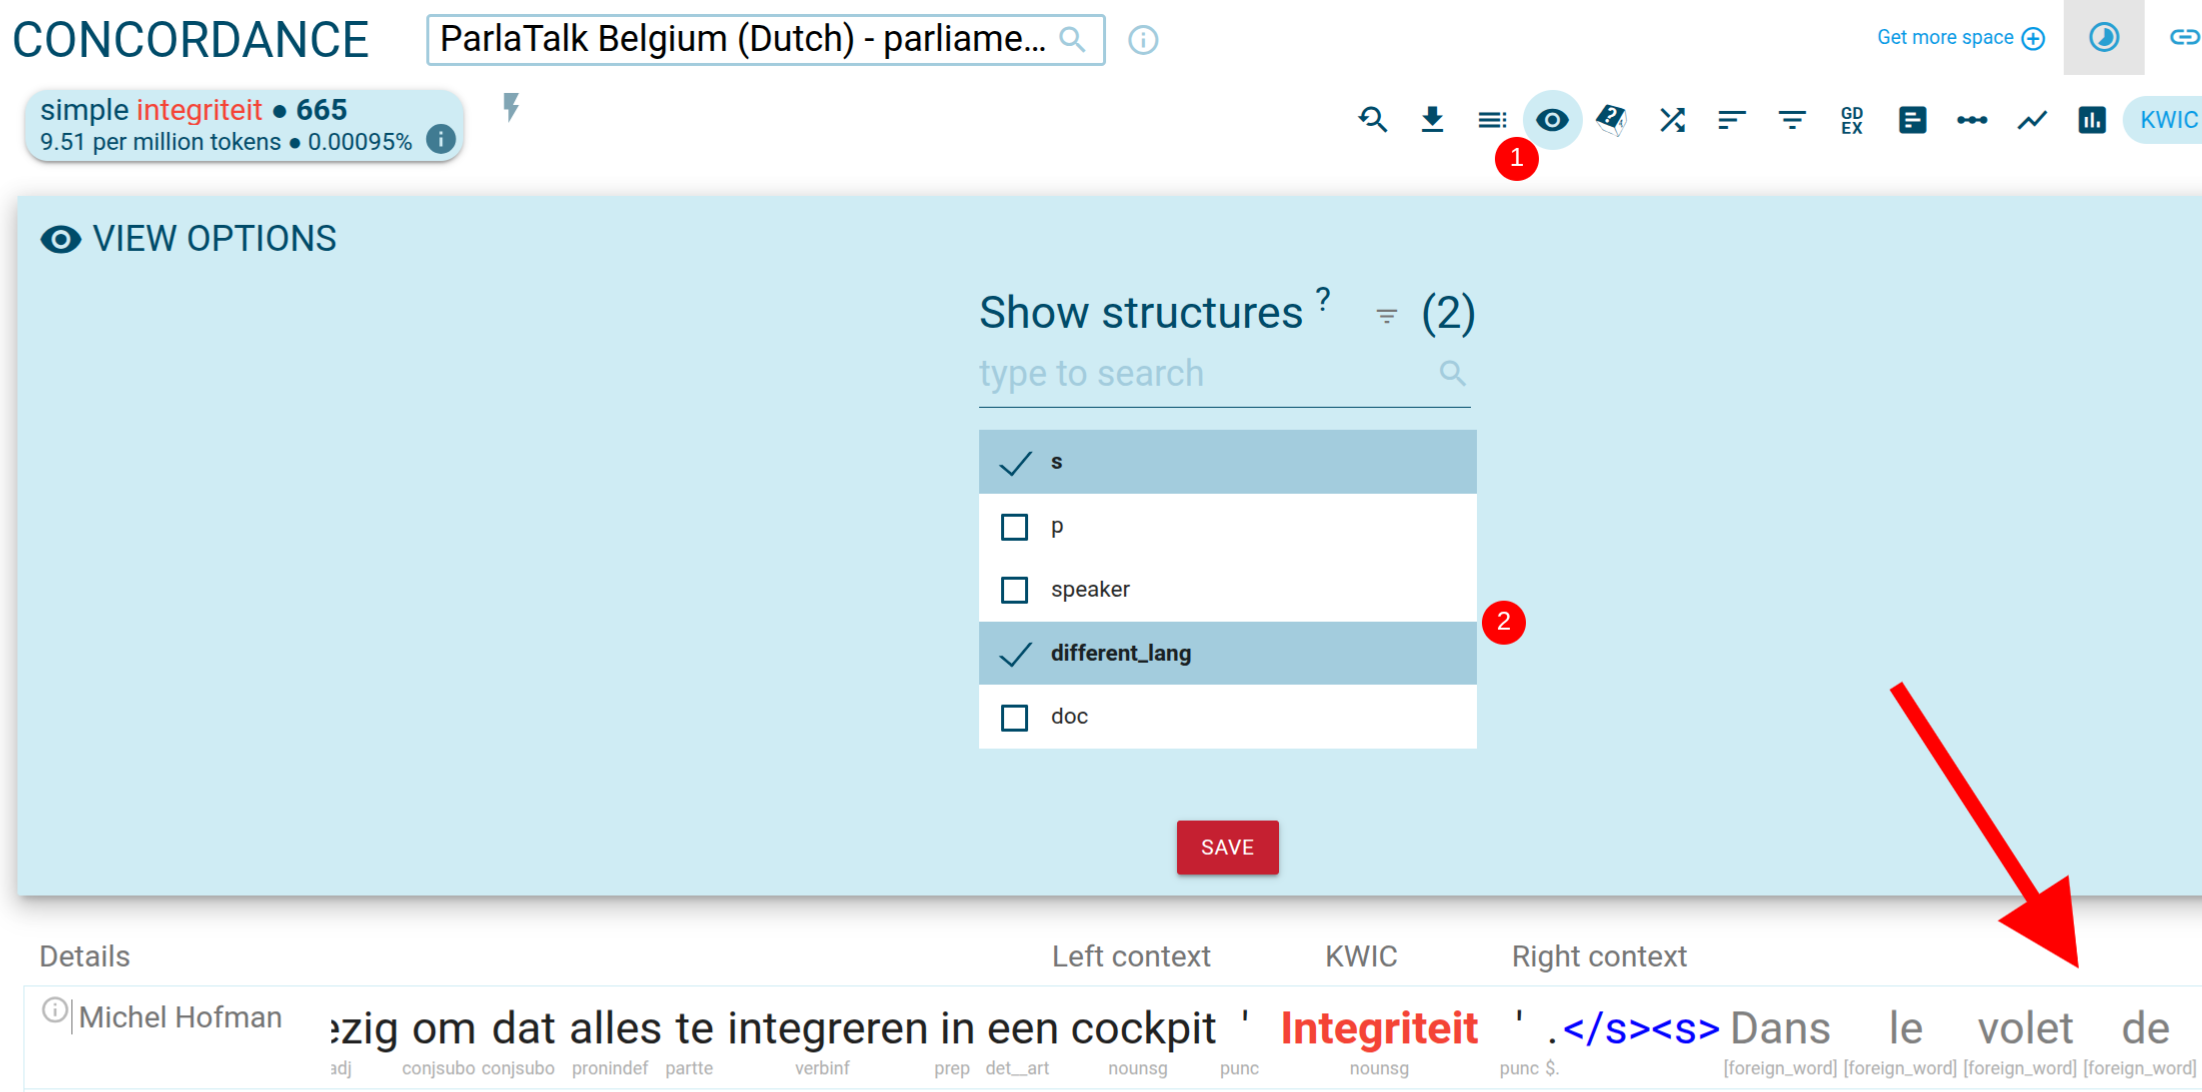This screenshot has width=2202, height=1092.
Task: Click the Get more space link
Action: pyautogui.click(x=1945, y=37)
